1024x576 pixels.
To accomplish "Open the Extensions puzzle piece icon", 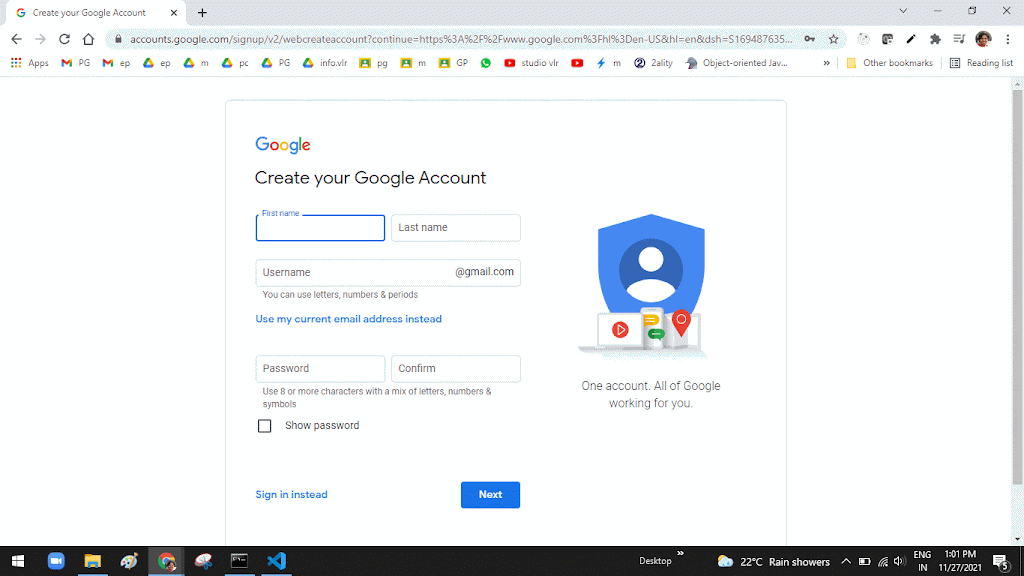I will [x=935, y=39].
